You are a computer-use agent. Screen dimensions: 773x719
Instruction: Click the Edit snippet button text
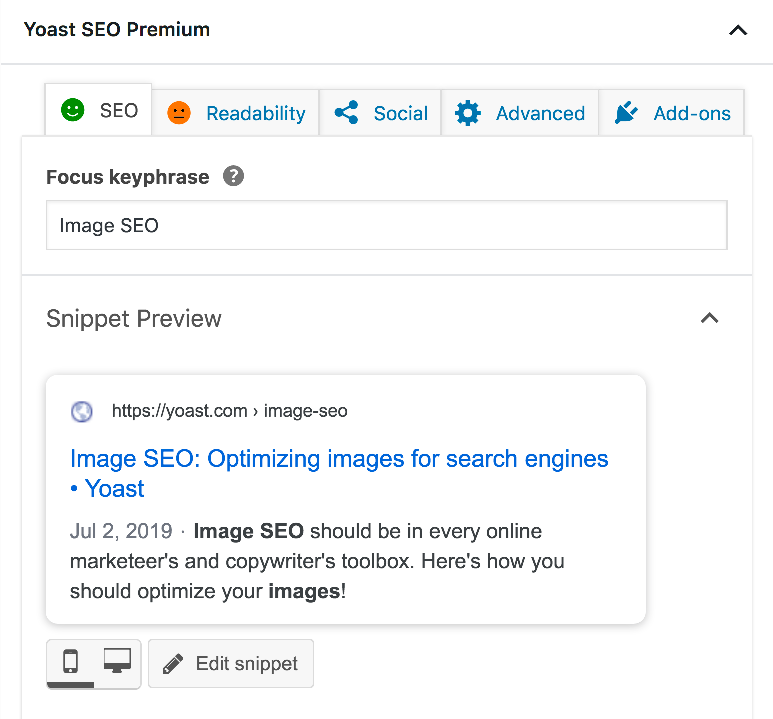[247, 664]
